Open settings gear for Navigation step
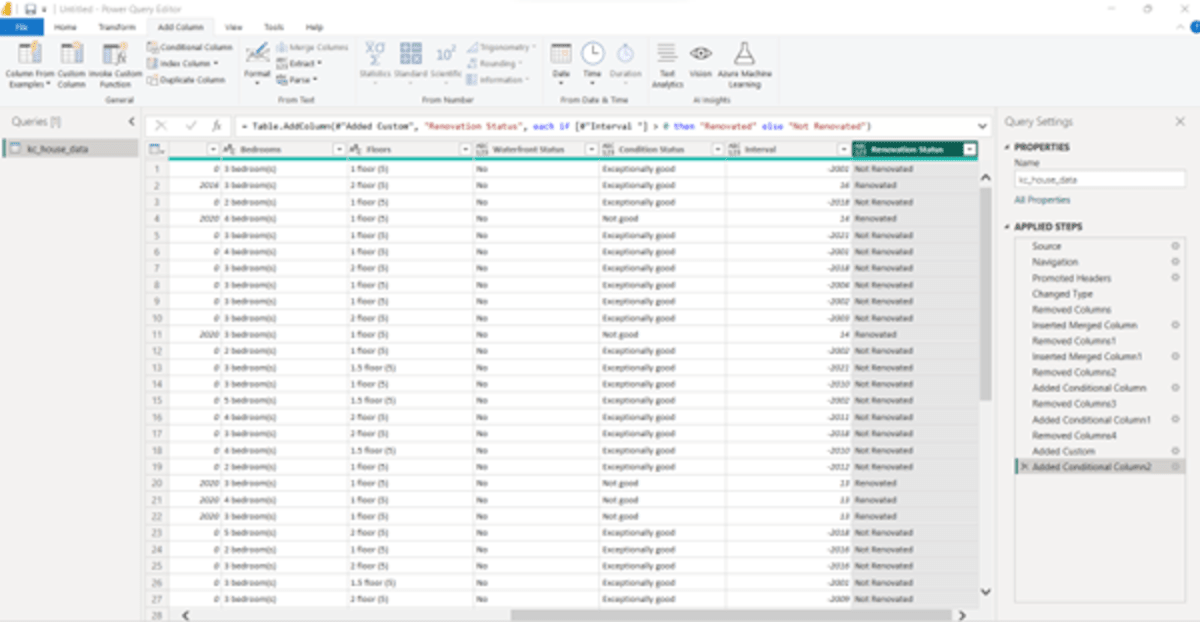The width and height of the screenshot is (1200, 622). [1175, 262]
